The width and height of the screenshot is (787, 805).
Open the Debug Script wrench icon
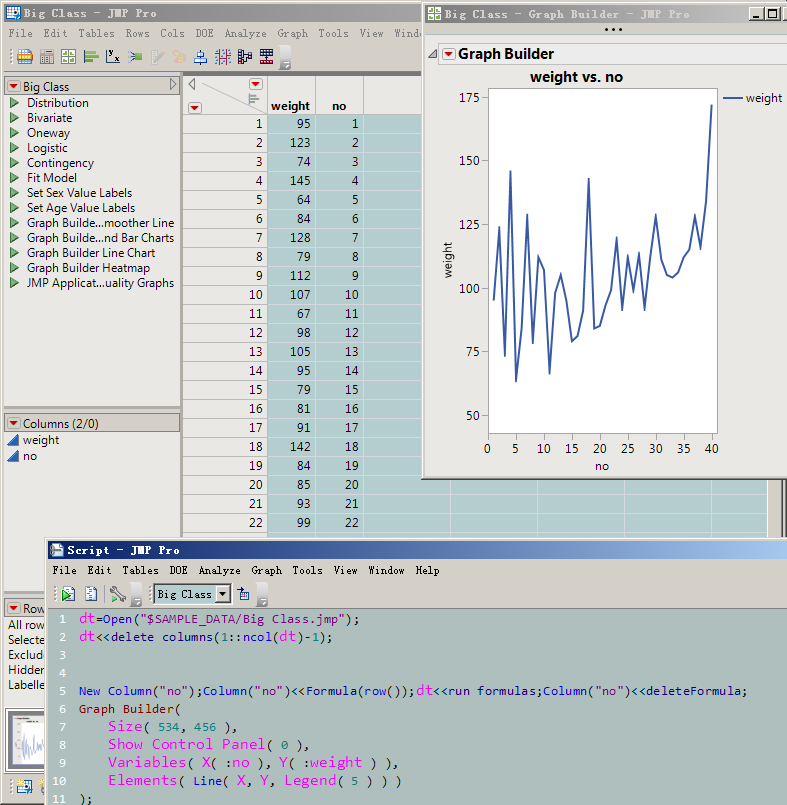[x=118, y=594]
